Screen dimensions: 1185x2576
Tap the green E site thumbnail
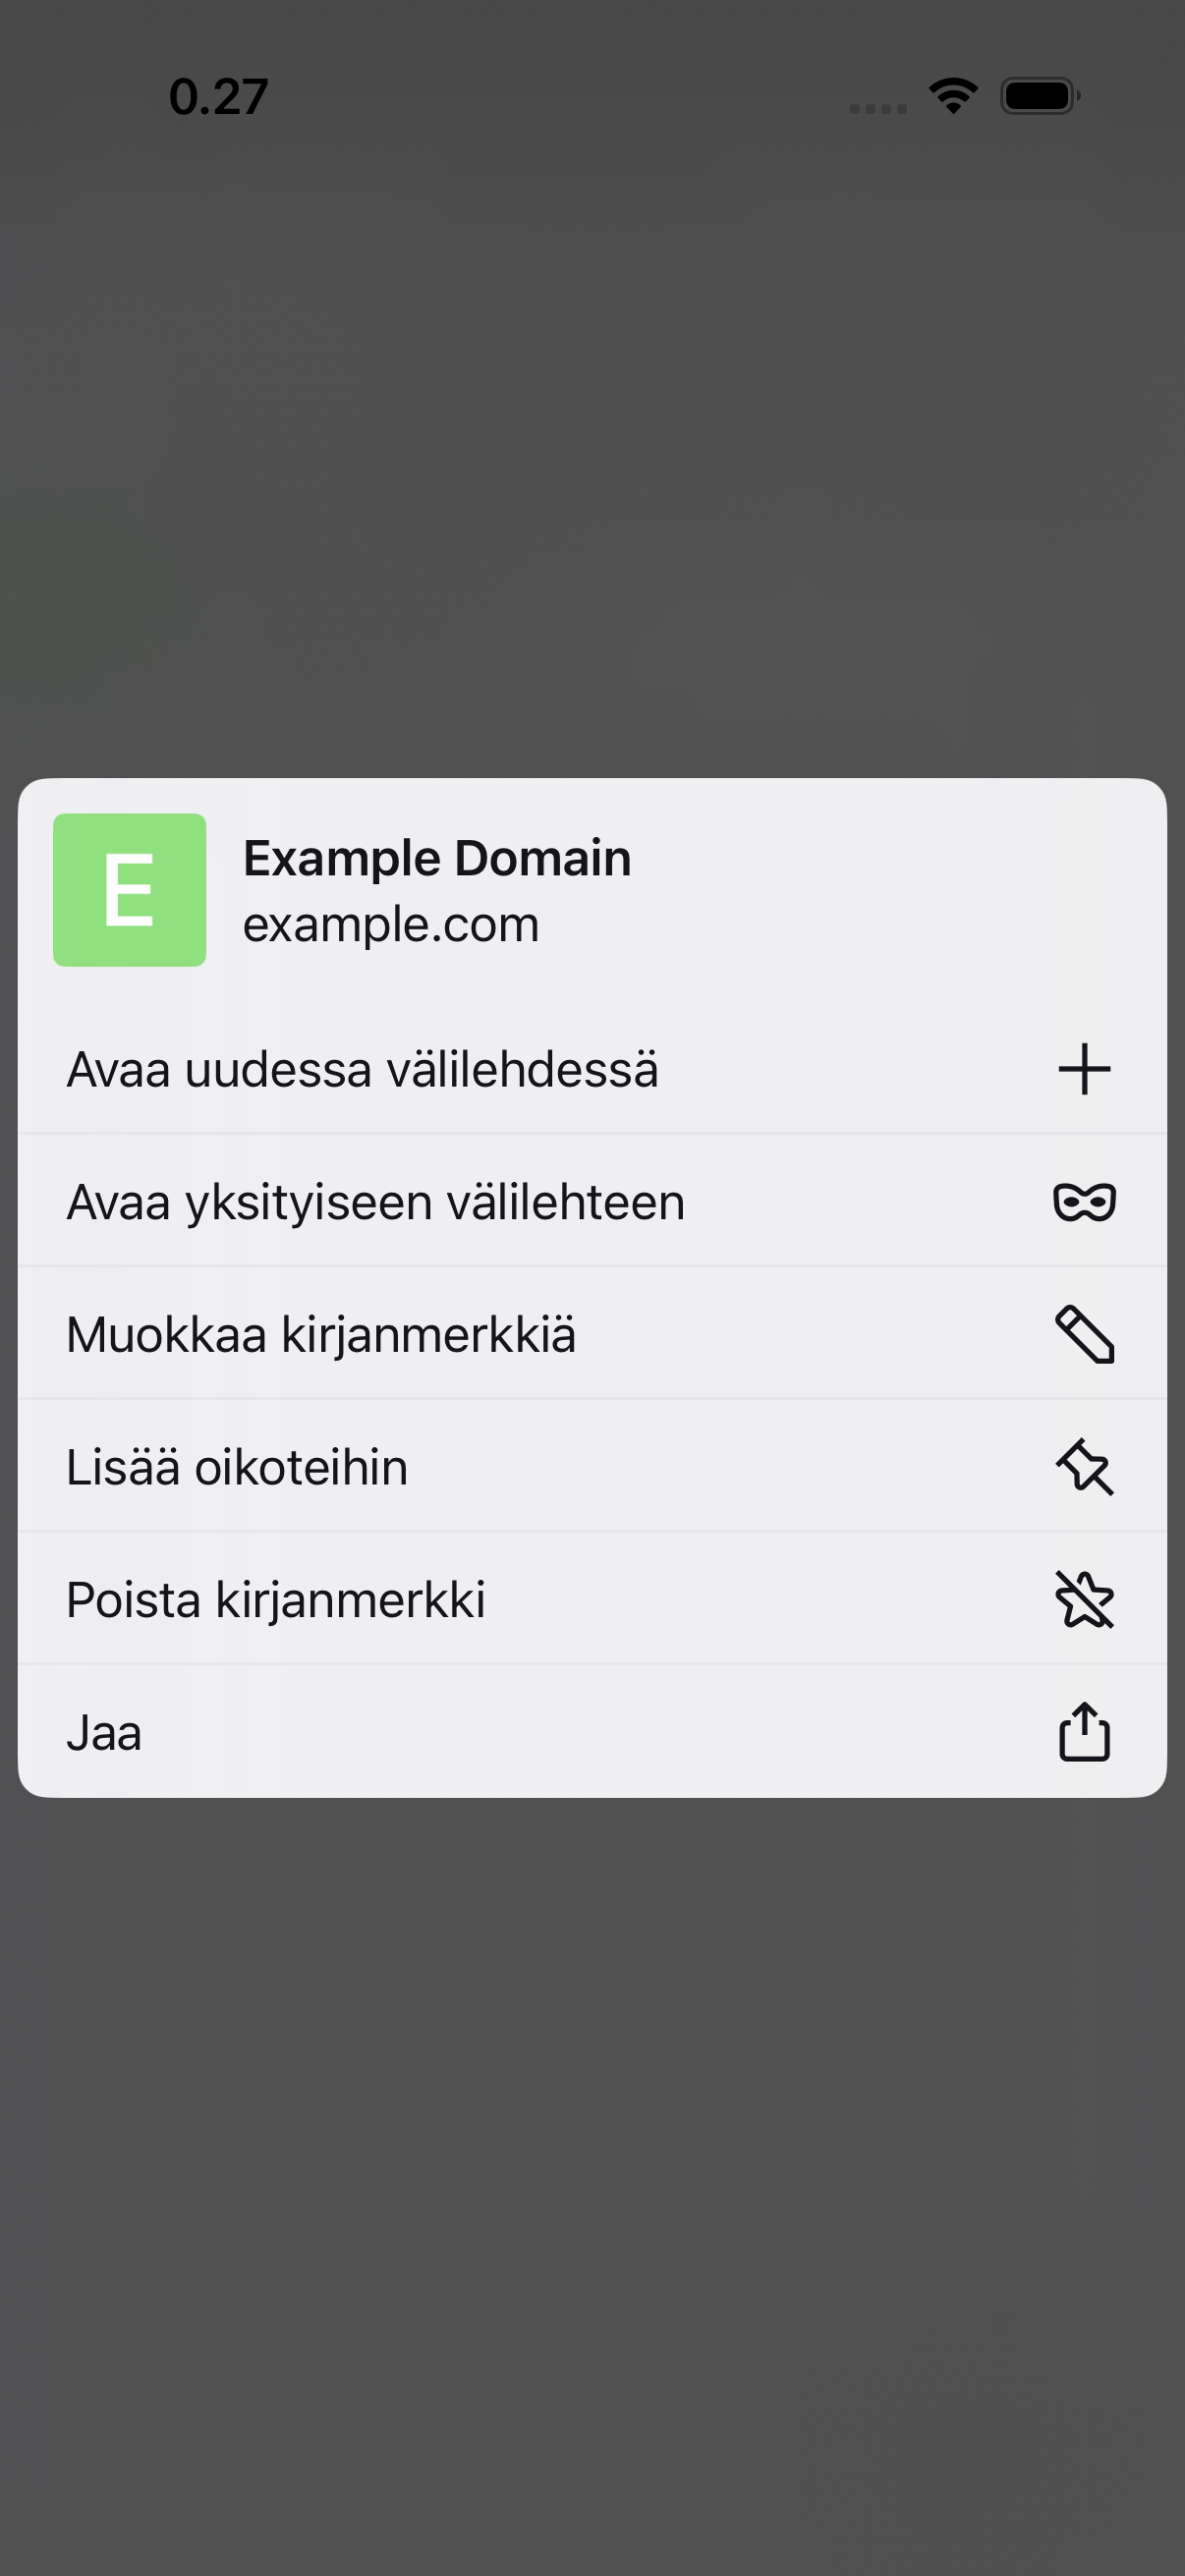pyautogui.click(x=130, y=890)
